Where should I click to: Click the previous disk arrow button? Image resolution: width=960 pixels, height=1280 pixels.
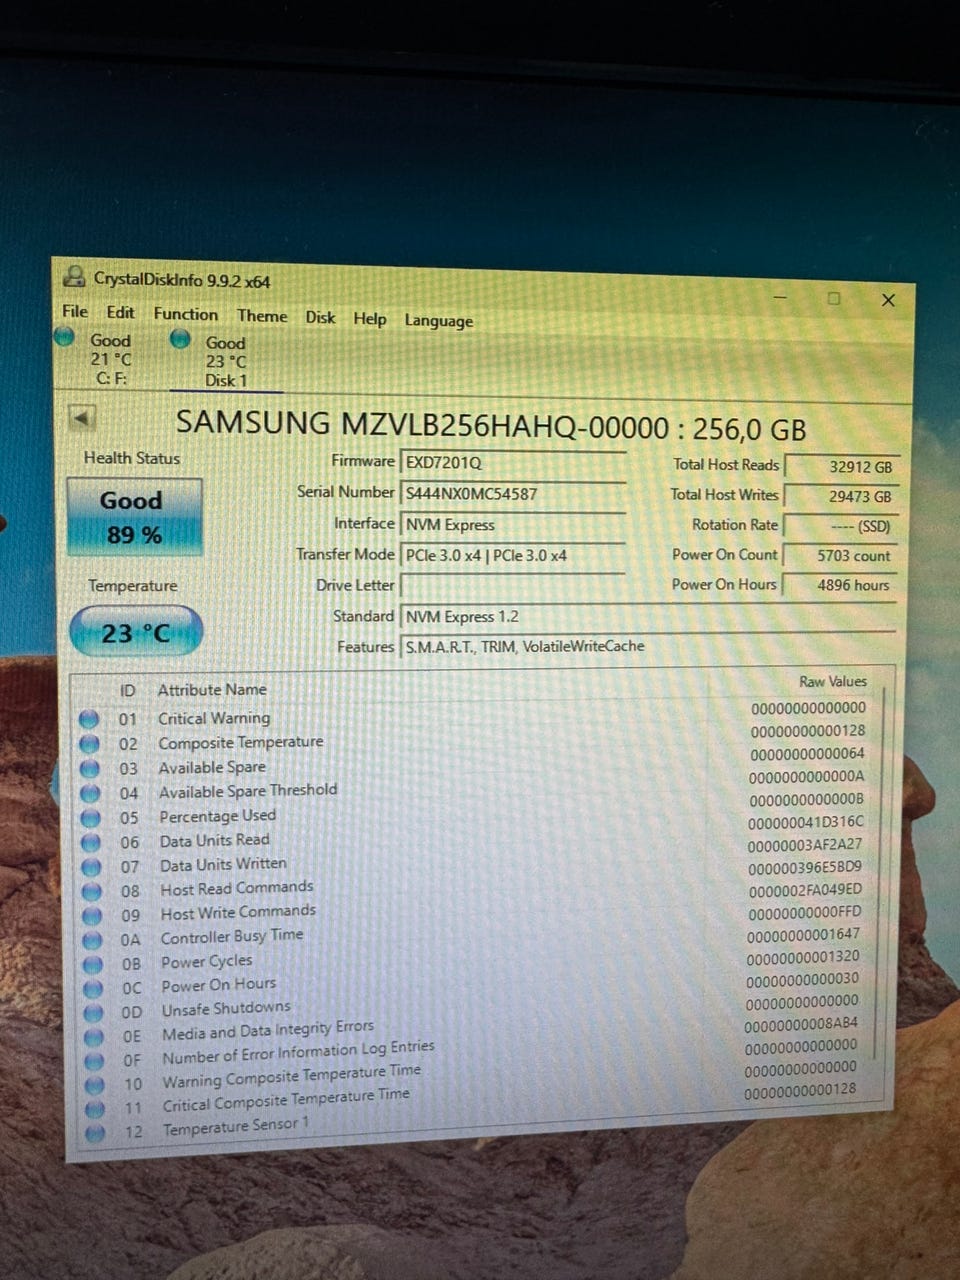[82, 417]
